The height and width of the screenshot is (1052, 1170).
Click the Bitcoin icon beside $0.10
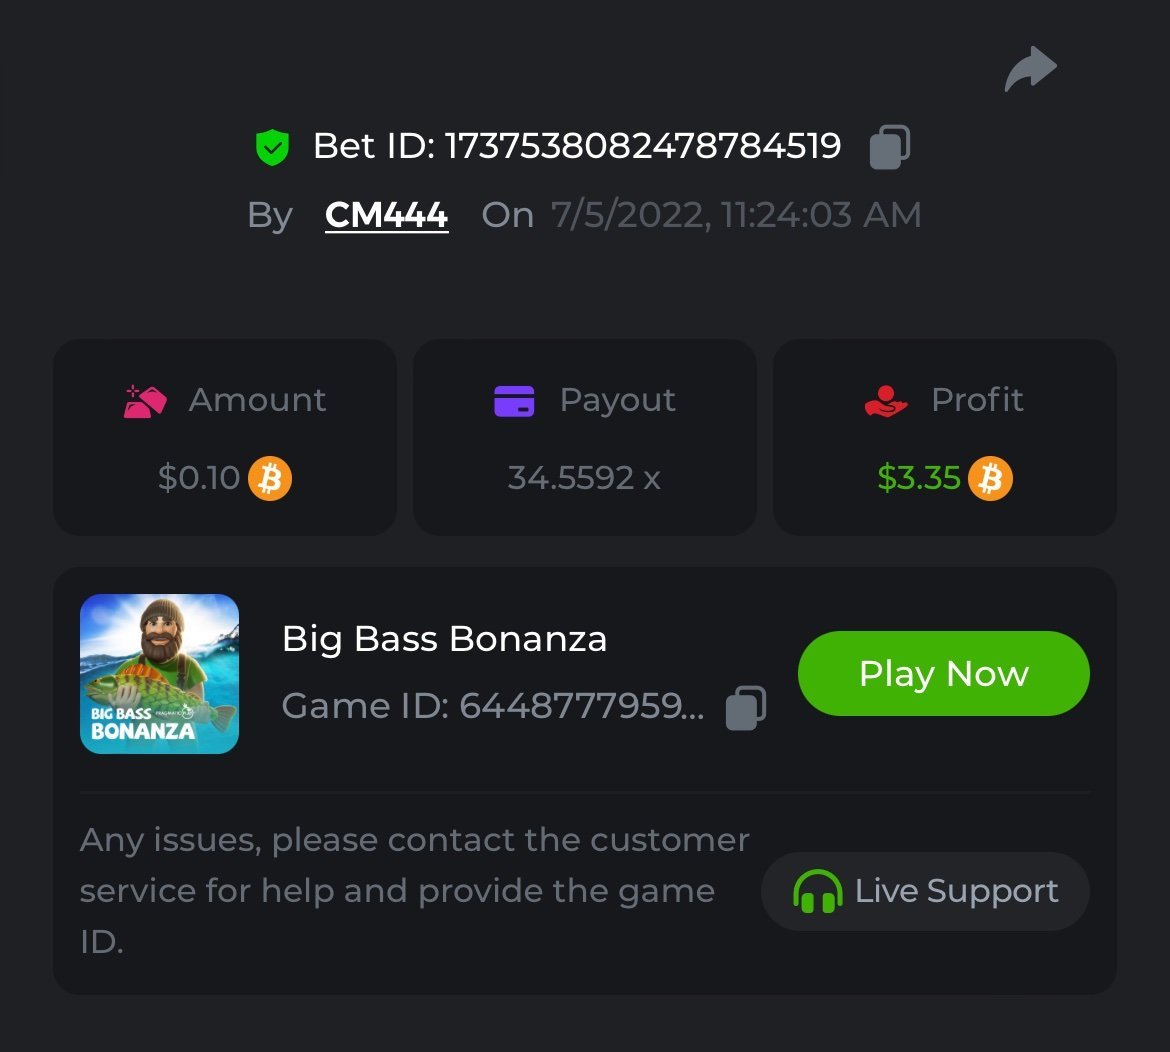(270, 478)
